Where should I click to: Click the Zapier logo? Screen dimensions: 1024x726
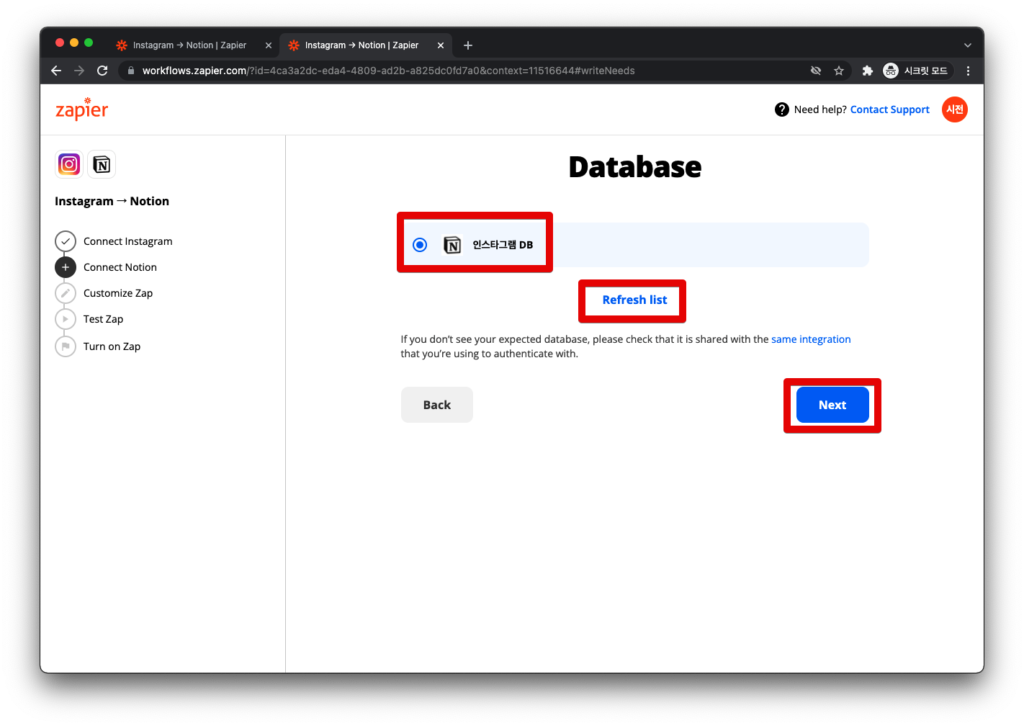pos(82,109)
